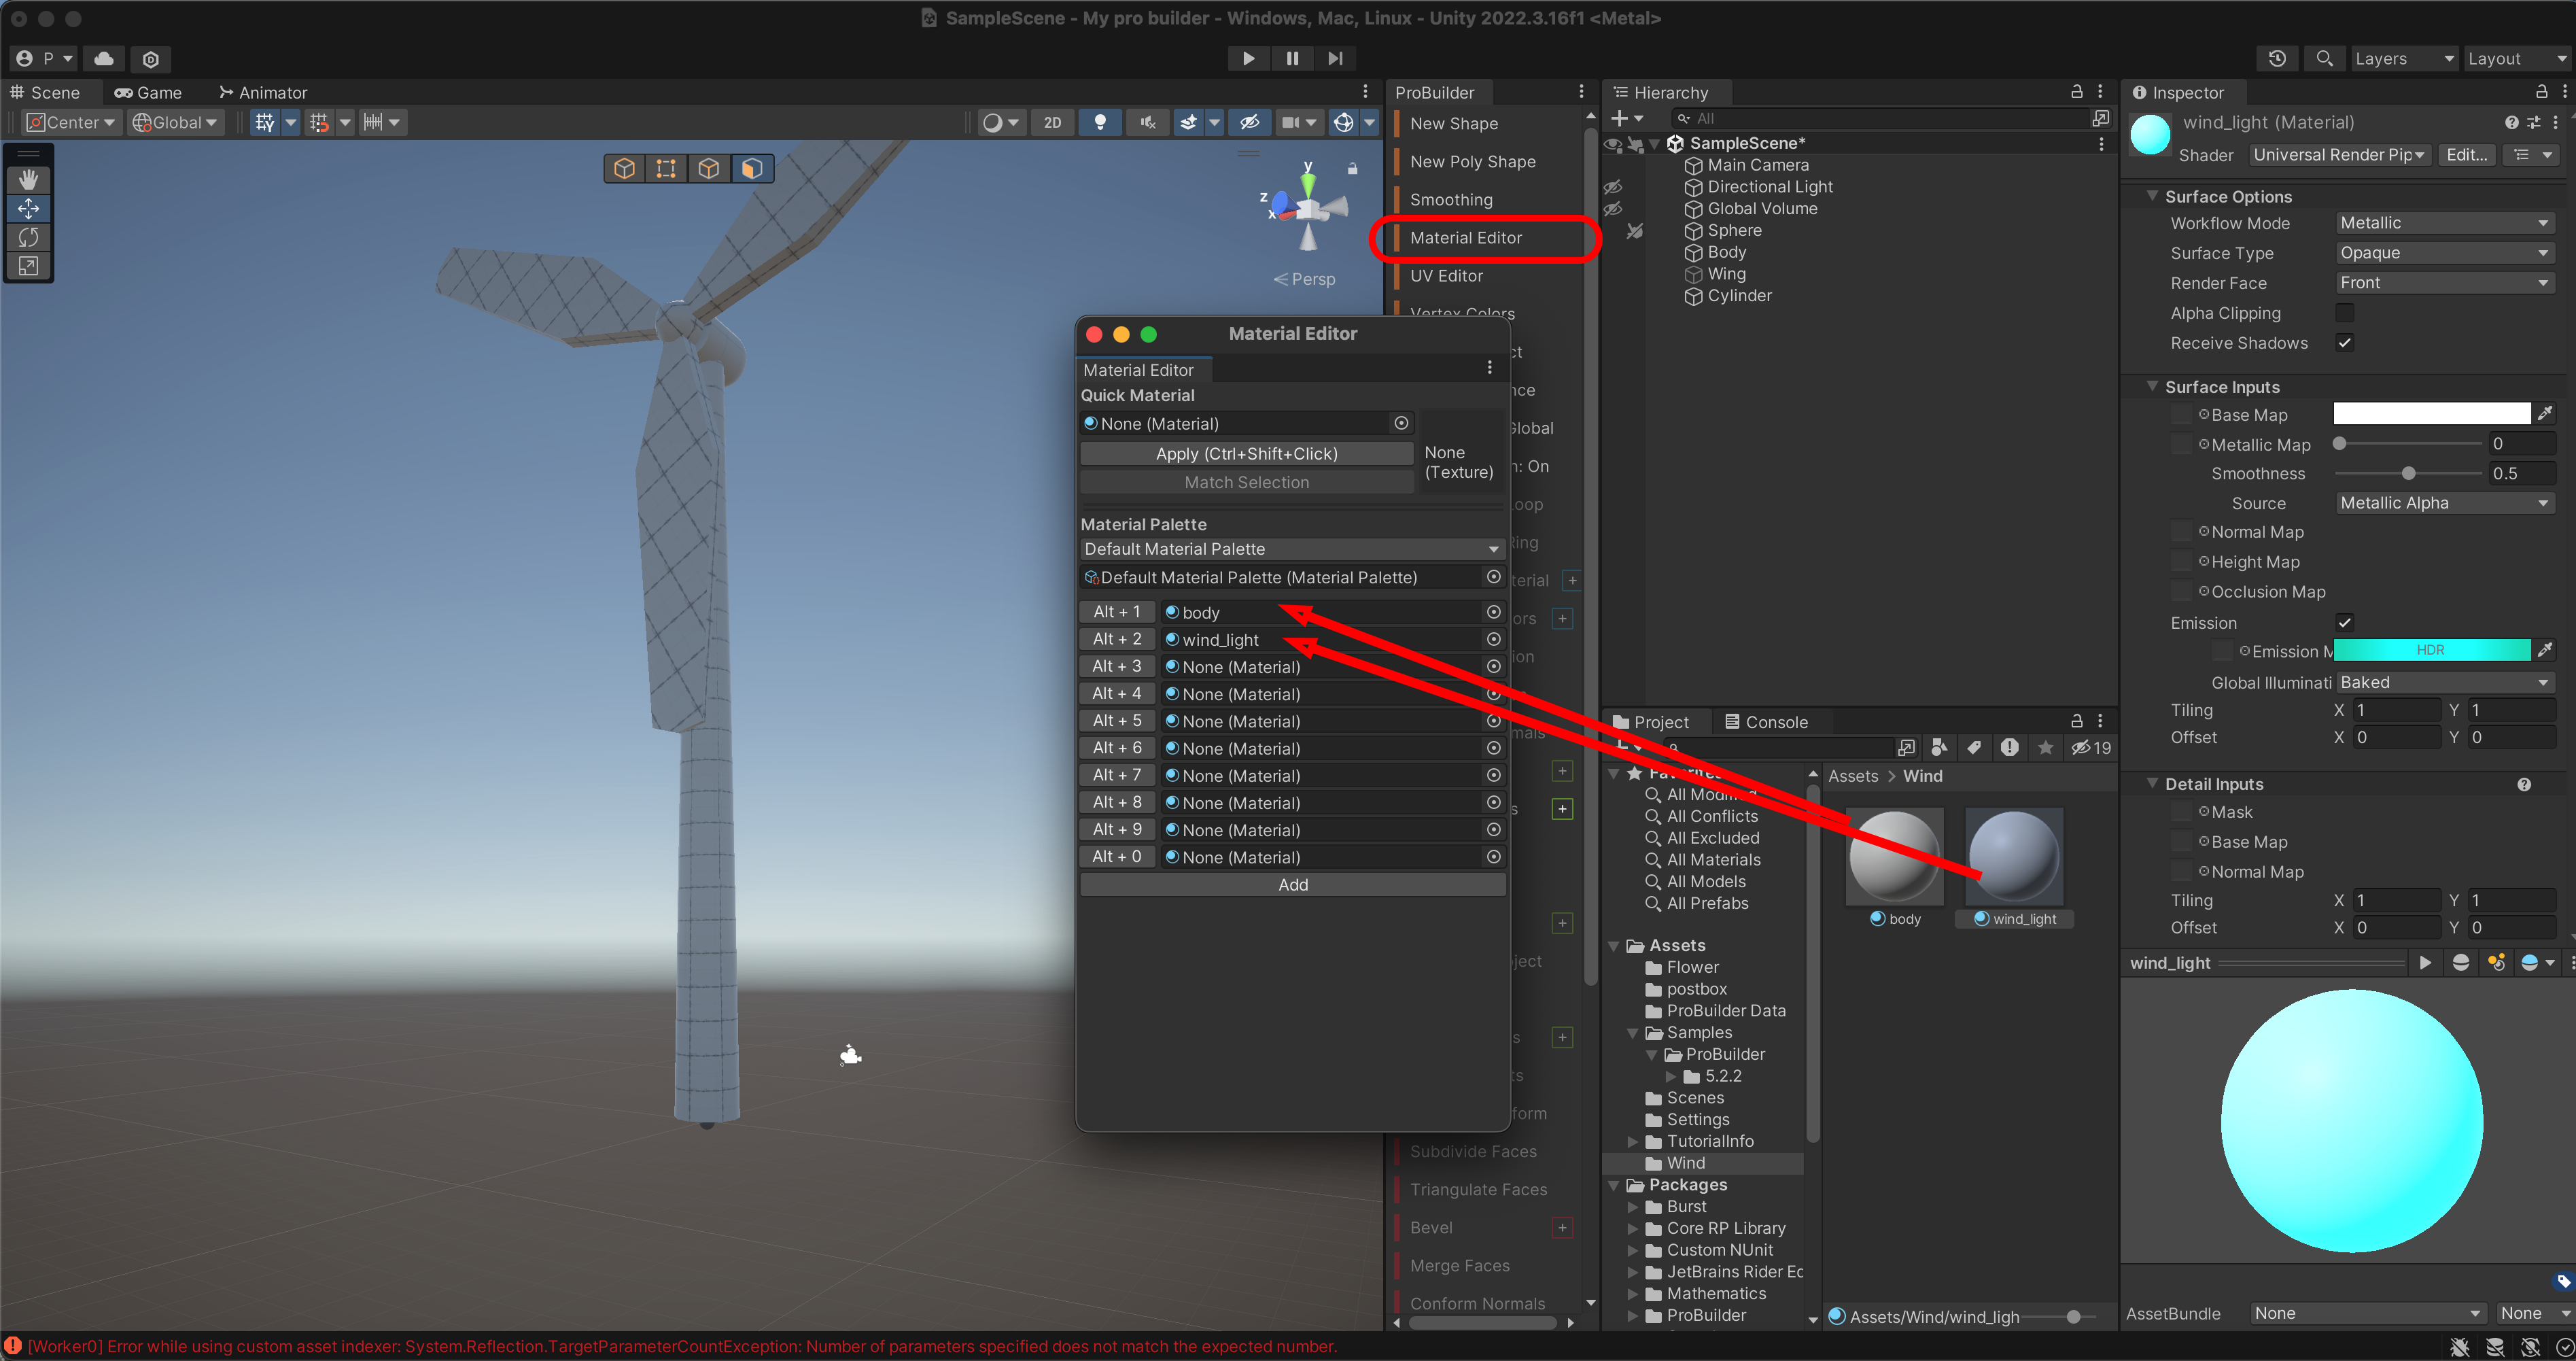
Task: Click ProBuilder vertex selection mode icon
Action: point(666,168)
